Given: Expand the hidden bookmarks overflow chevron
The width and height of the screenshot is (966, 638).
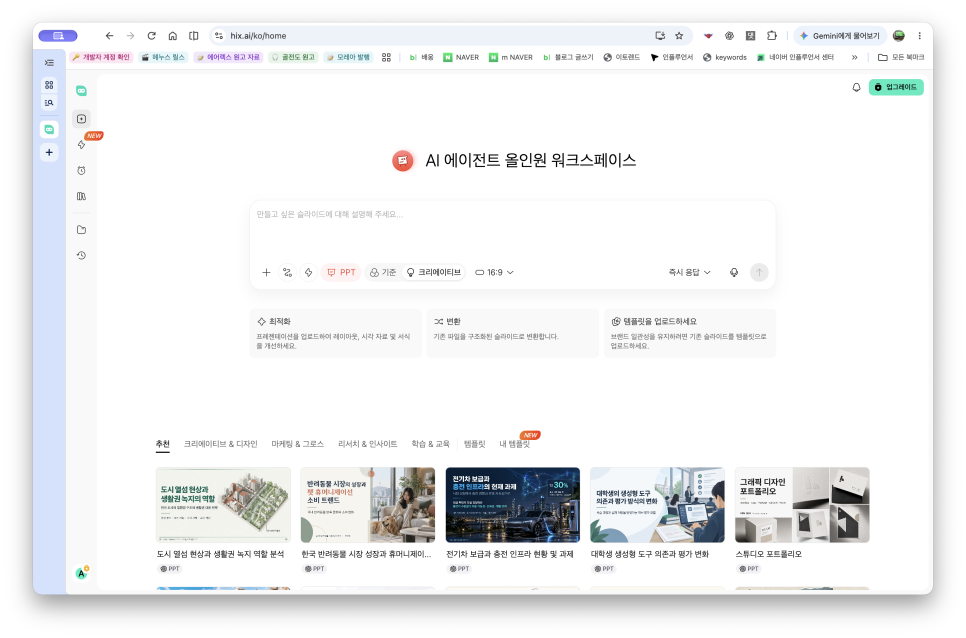Looking at the screenshot, I should coord(854,57).
